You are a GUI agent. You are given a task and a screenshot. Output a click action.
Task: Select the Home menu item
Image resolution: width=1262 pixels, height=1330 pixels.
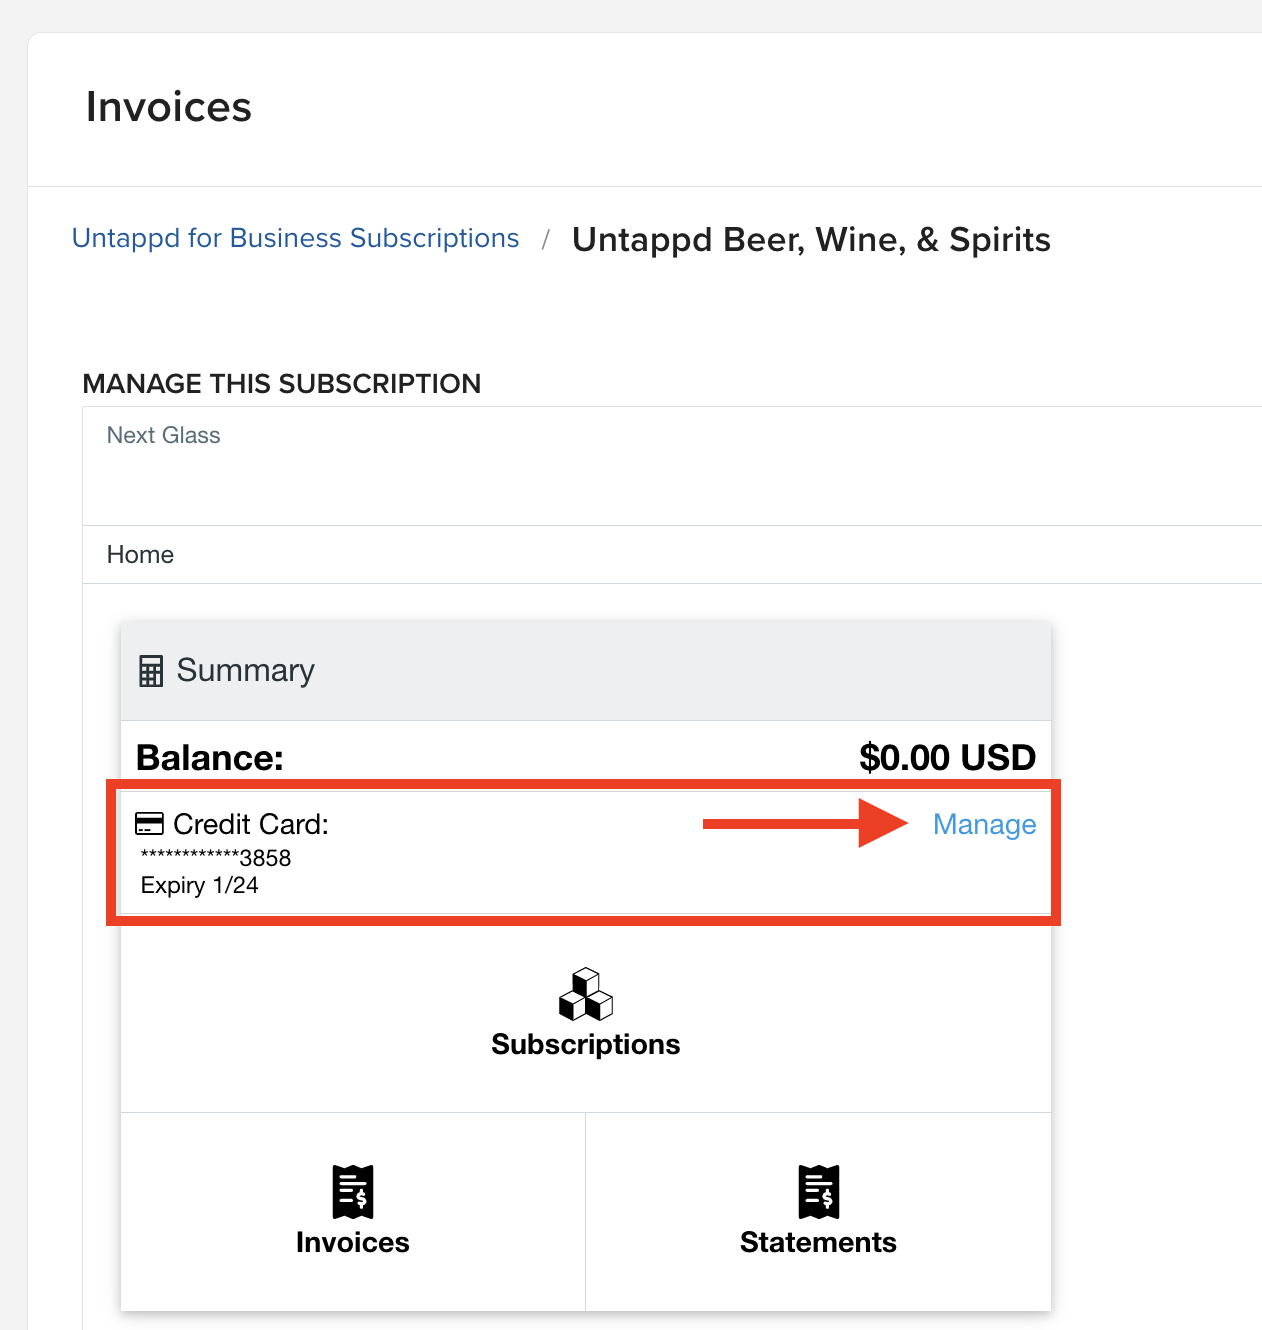point(140,555)
